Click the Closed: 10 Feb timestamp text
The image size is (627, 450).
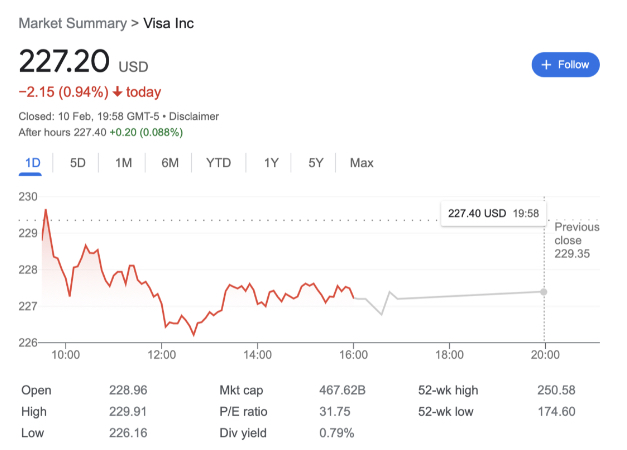(x=89, y=116)
